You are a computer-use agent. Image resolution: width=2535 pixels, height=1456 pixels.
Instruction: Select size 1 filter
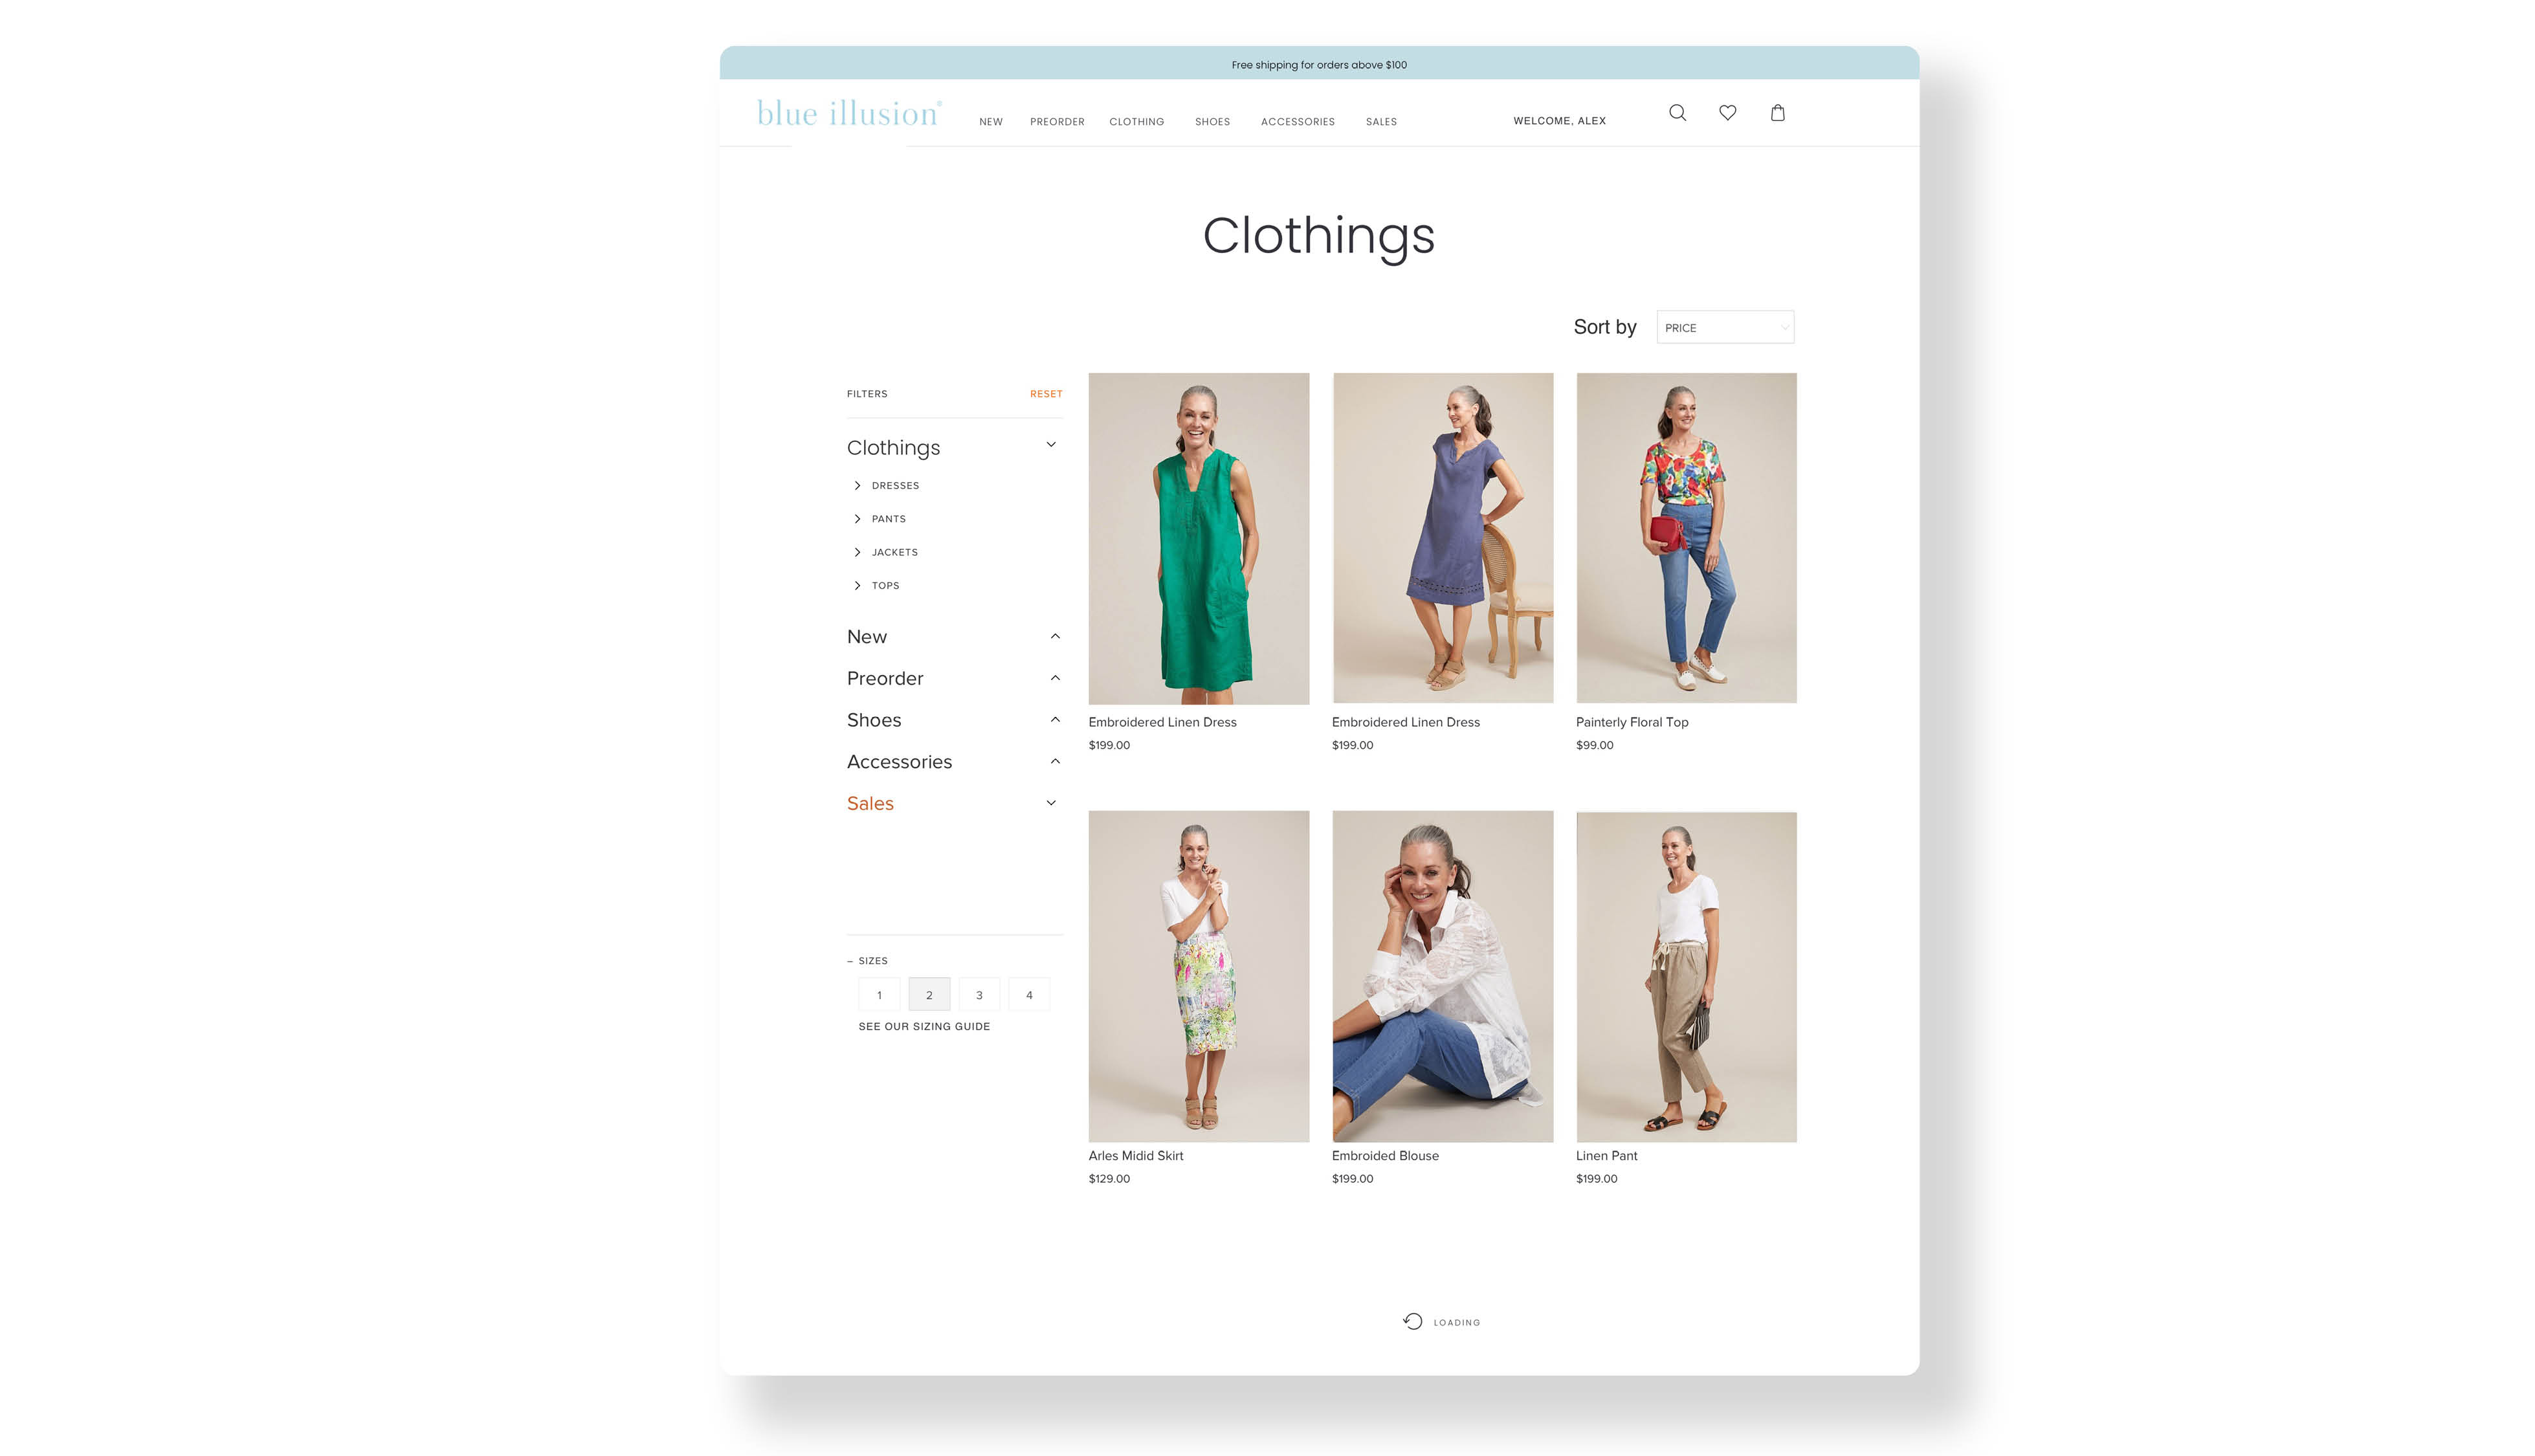879,995
